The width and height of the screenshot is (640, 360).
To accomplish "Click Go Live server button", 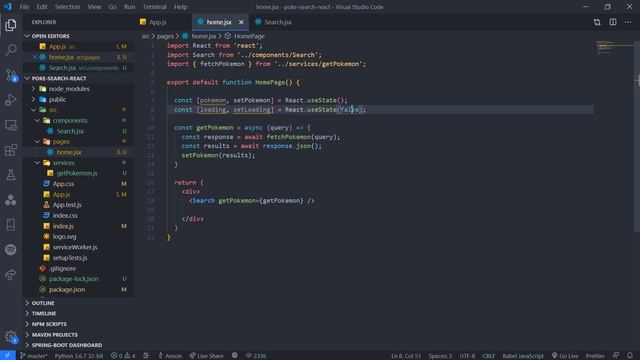I will [x=565, y=356].
